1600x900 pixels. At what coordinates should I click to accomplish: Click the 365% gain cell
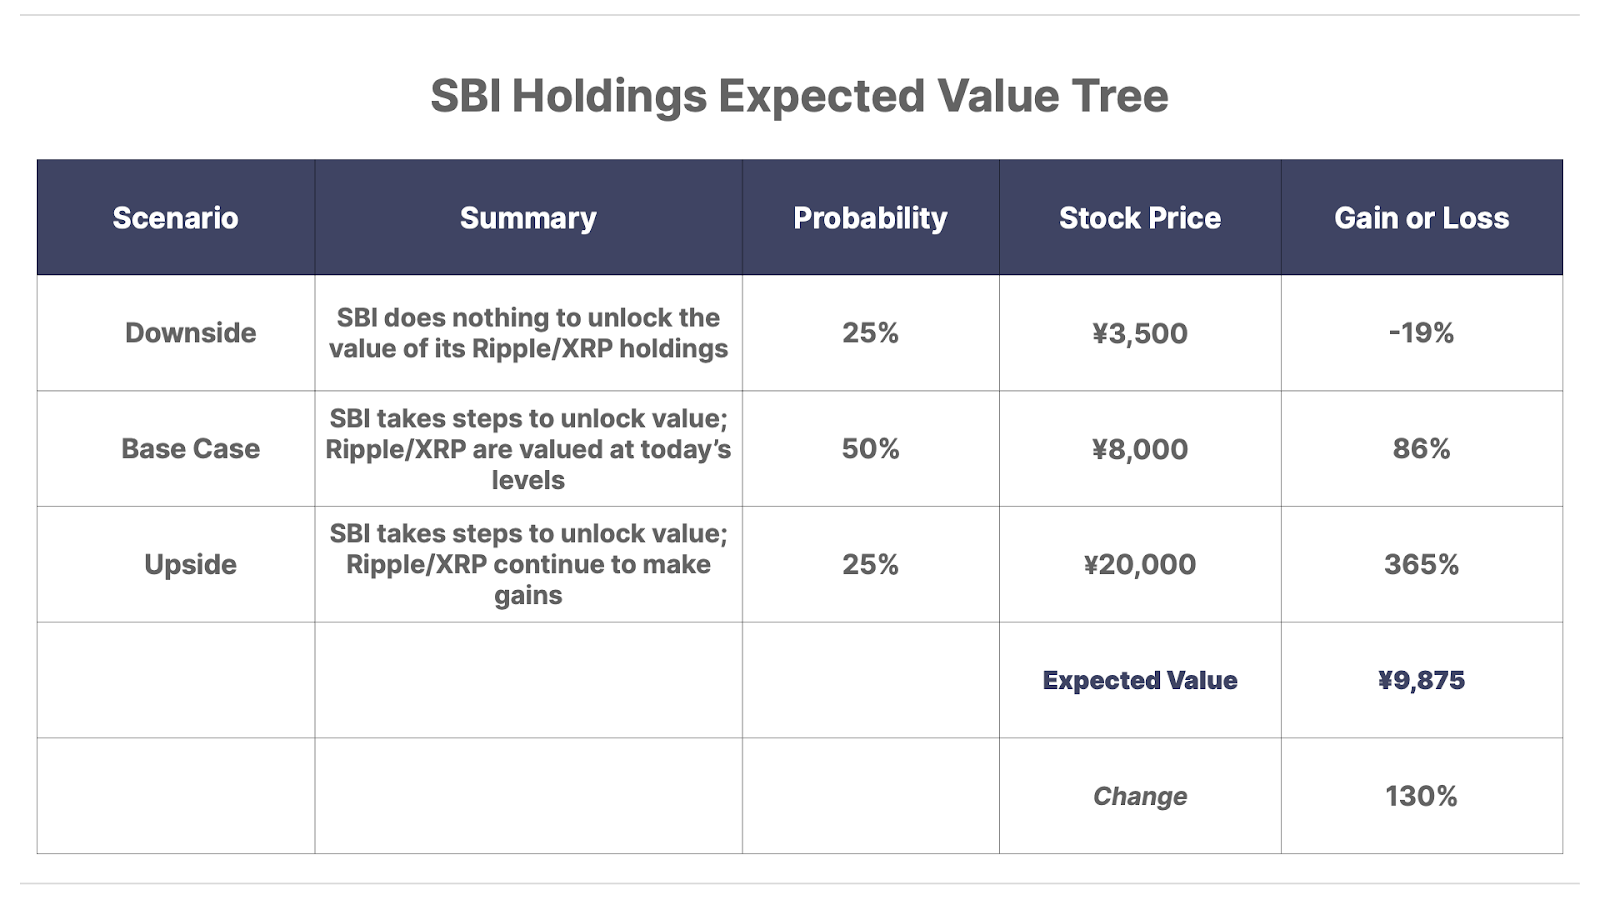(1421, 565)
